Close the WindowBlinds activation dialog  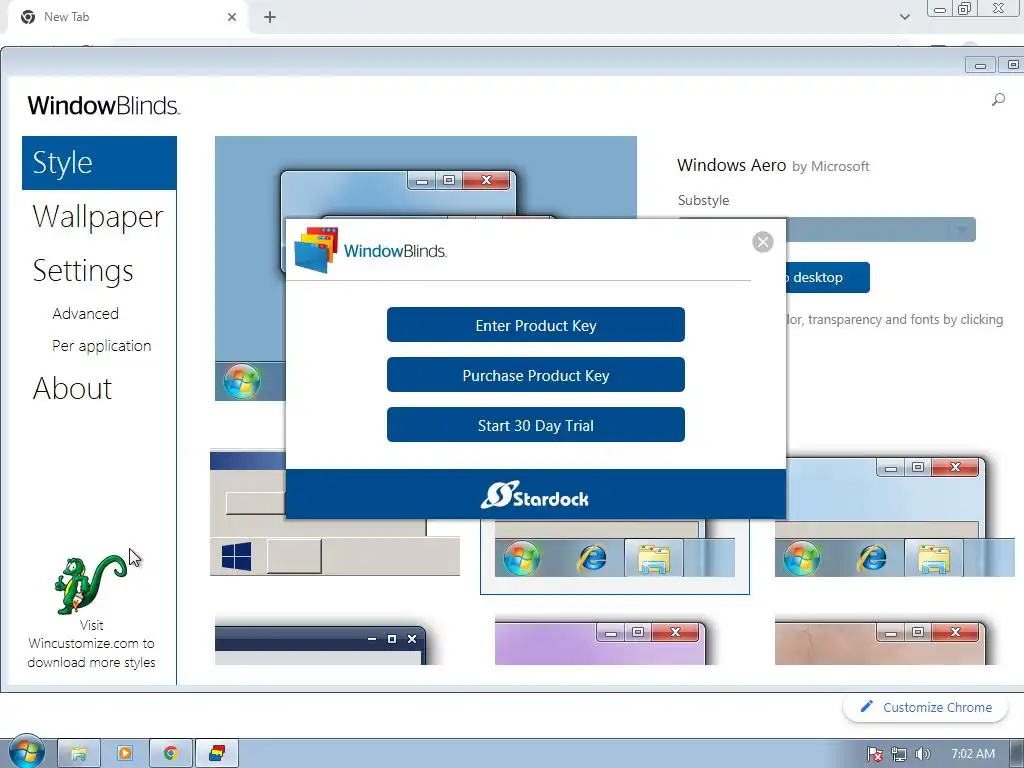click(762, 242)
